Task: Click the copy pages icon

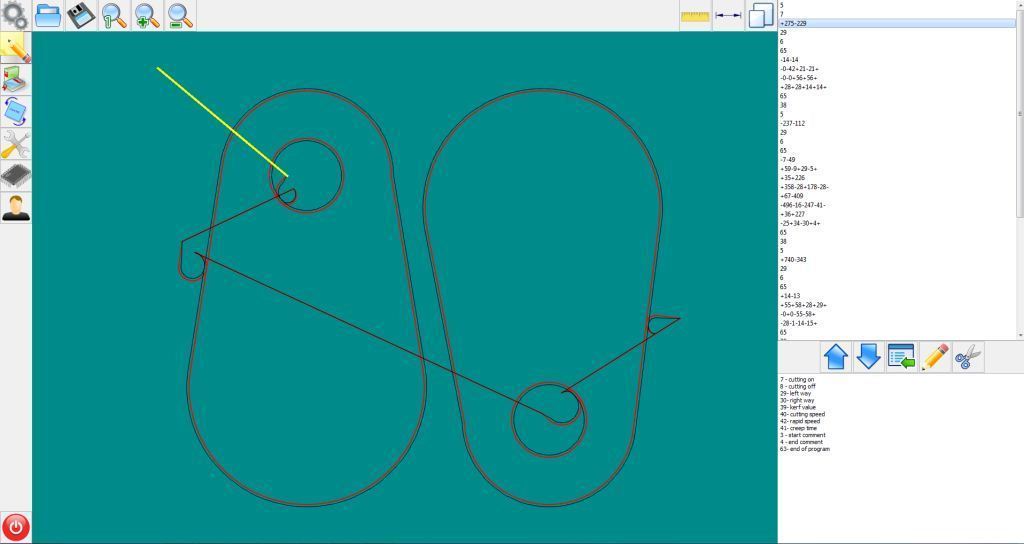Action: click(760, 16)
